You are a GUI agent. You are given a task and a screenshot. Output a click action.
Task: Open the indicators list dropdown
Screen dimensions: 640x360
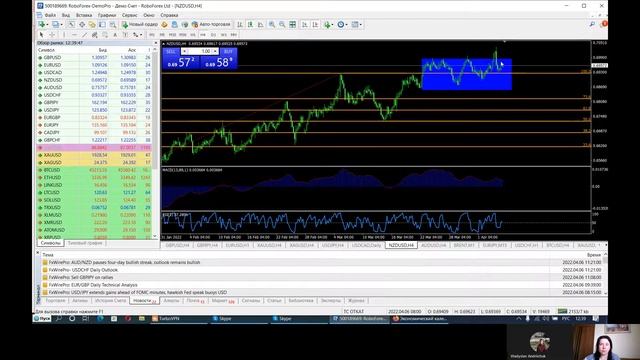click(x=328, y=24)
